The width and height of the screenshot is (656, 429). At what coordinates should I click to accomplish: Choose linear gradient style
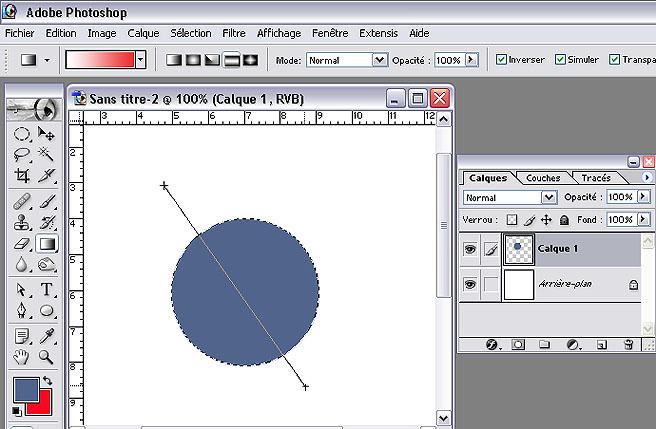click(x=174, y=60)
